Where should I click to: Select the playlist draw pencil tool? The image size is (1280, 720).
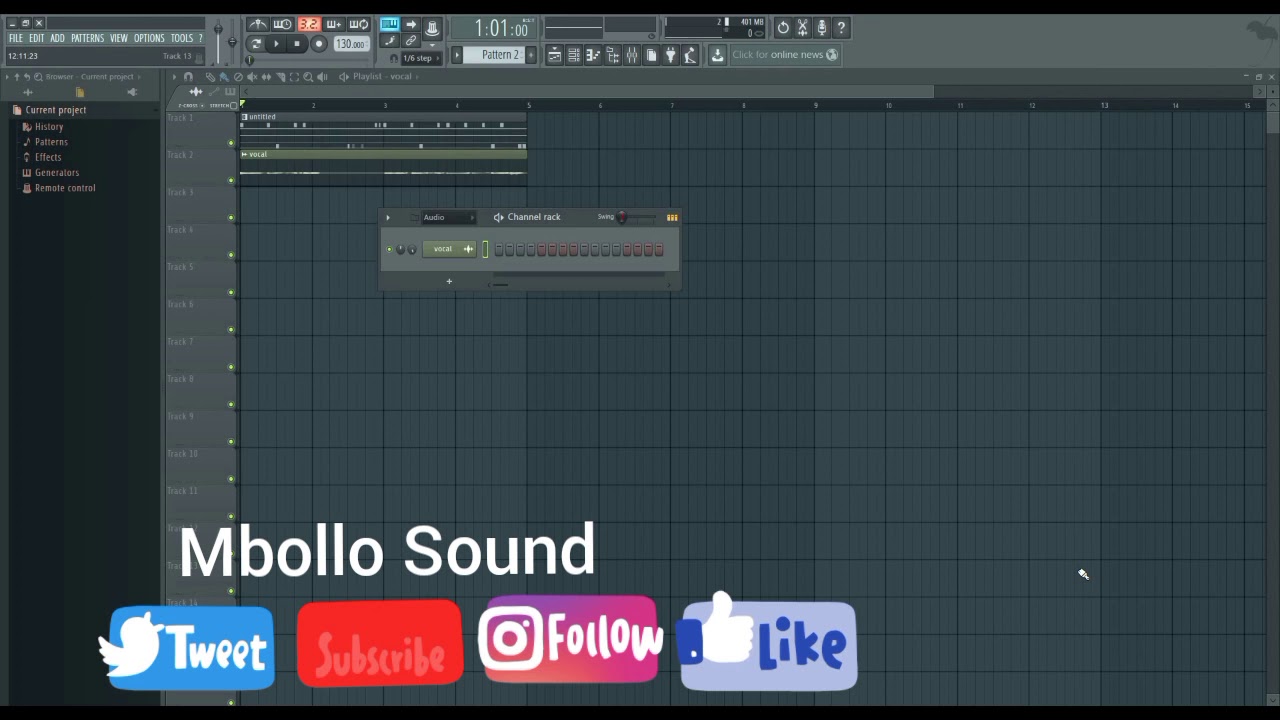coord(210,77)
